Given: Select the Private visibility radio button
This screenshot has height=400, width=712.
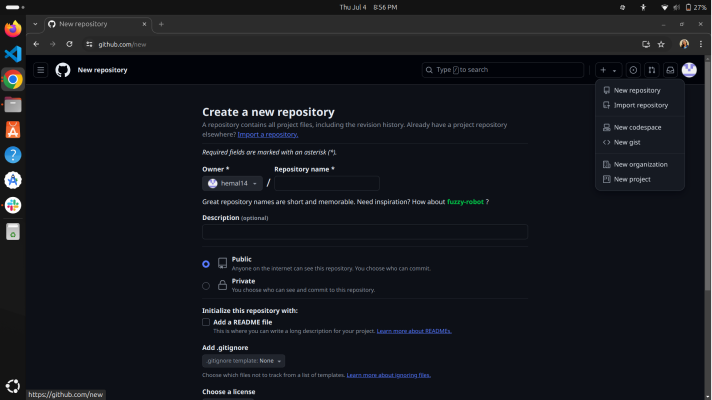Looking at the screenshot, I should coord(206,286).
